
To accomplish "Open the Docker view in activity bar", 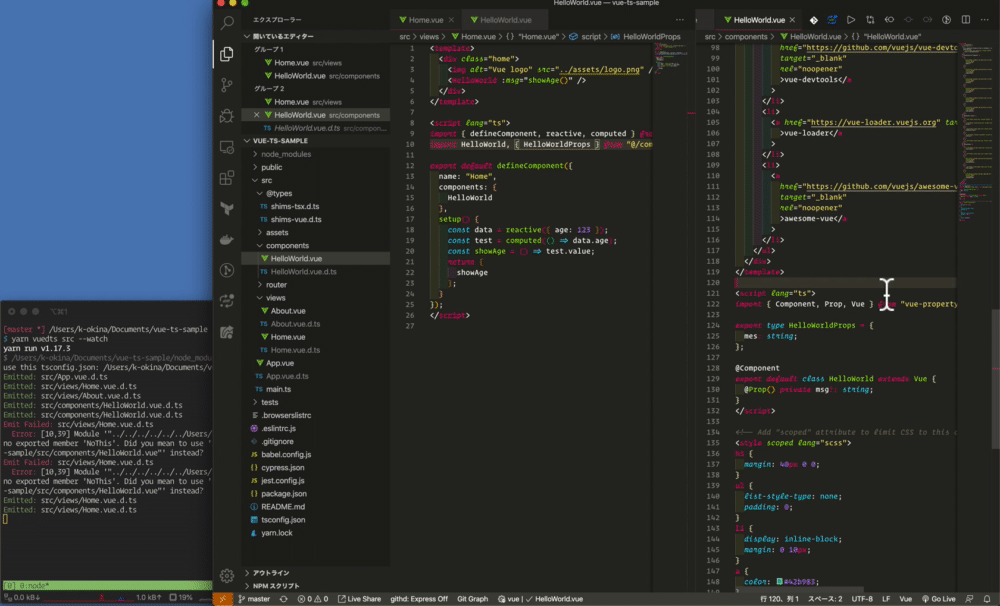I will click(x=227, y=240).
